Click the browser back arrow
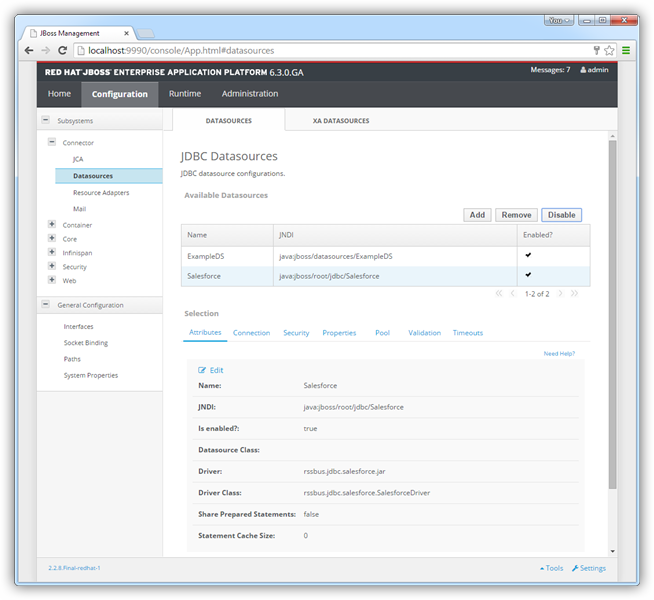654x600 pixels. tap(30, 50)
